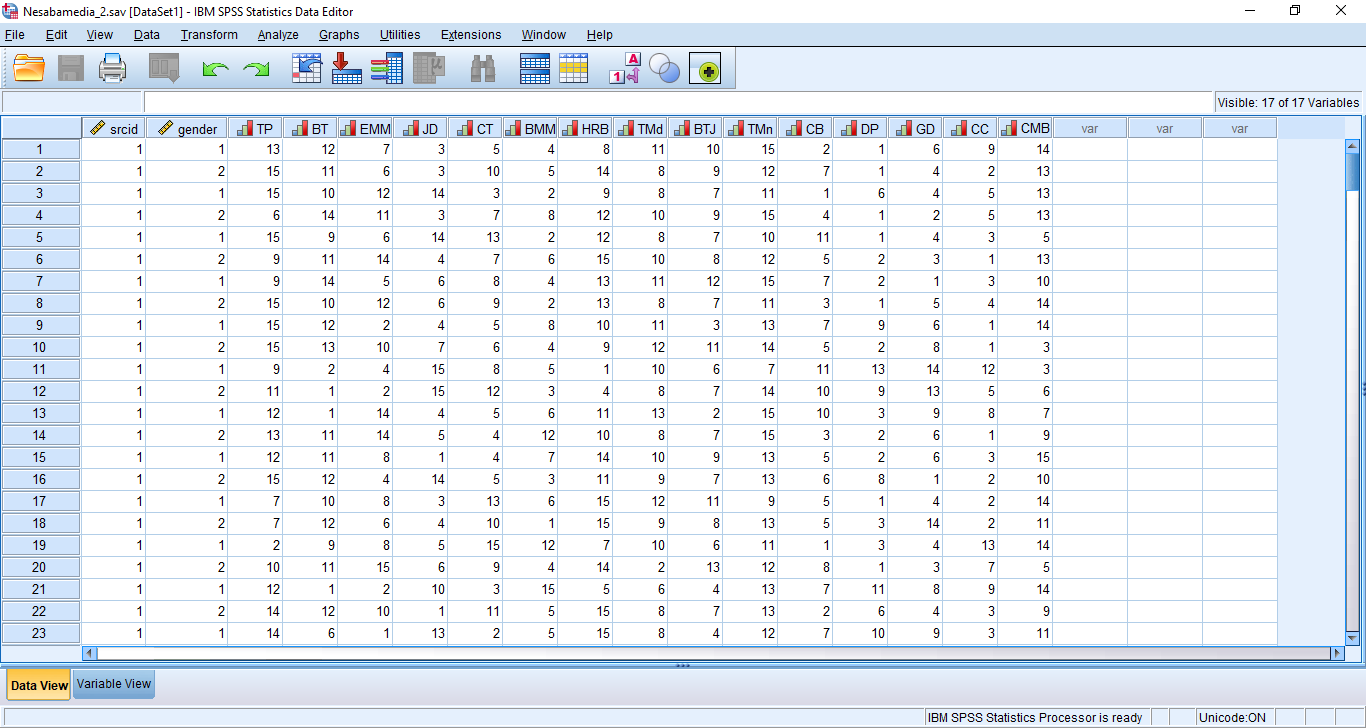Click vertical scrollbar down arrow
The width and height of the screenshot is (1366, 728).
pos(1352,638)
